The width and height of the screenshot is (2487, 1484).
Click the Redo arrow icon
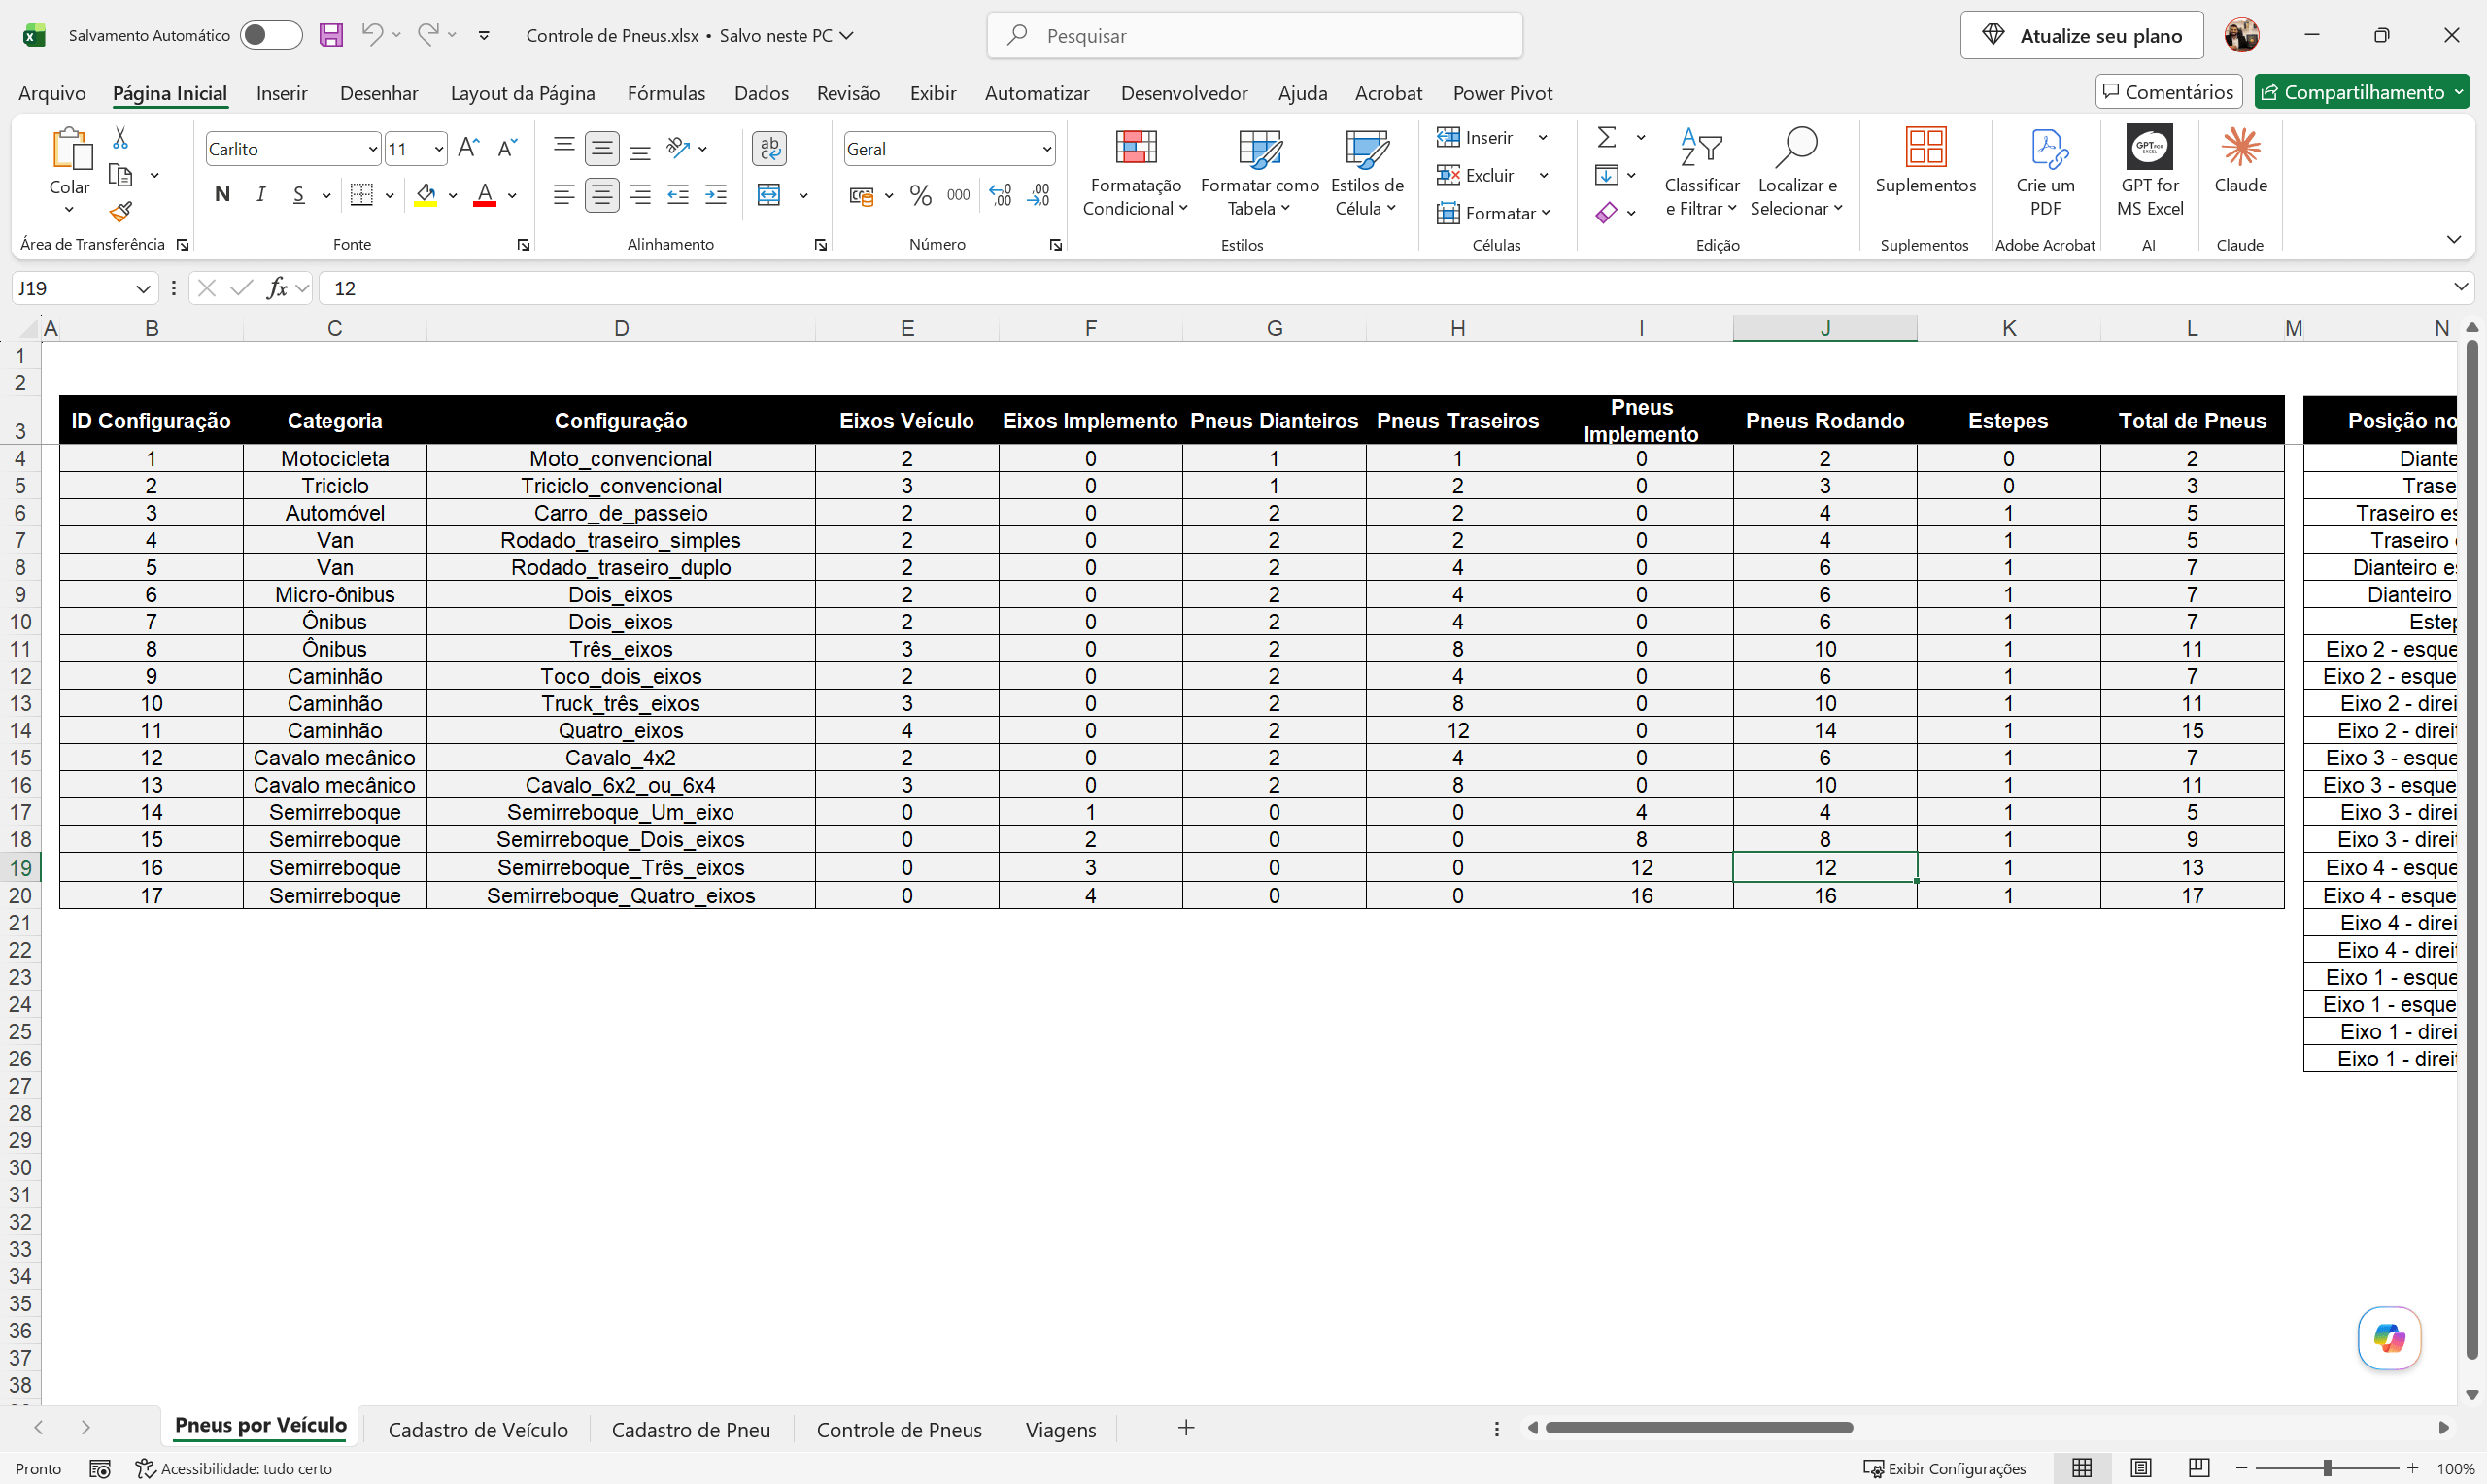tap(428, 34)
